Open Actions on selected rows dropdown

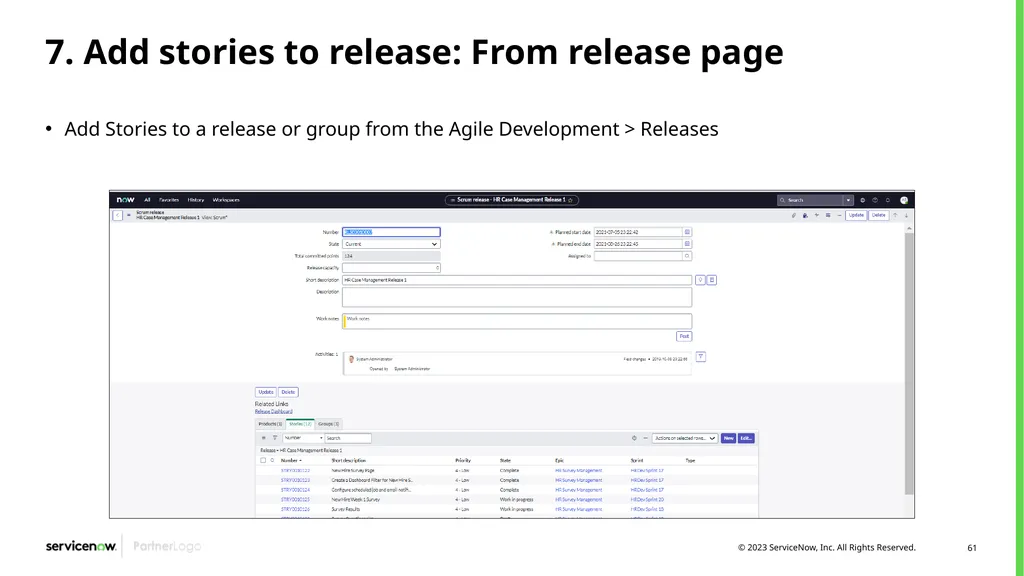coord(684,438)
